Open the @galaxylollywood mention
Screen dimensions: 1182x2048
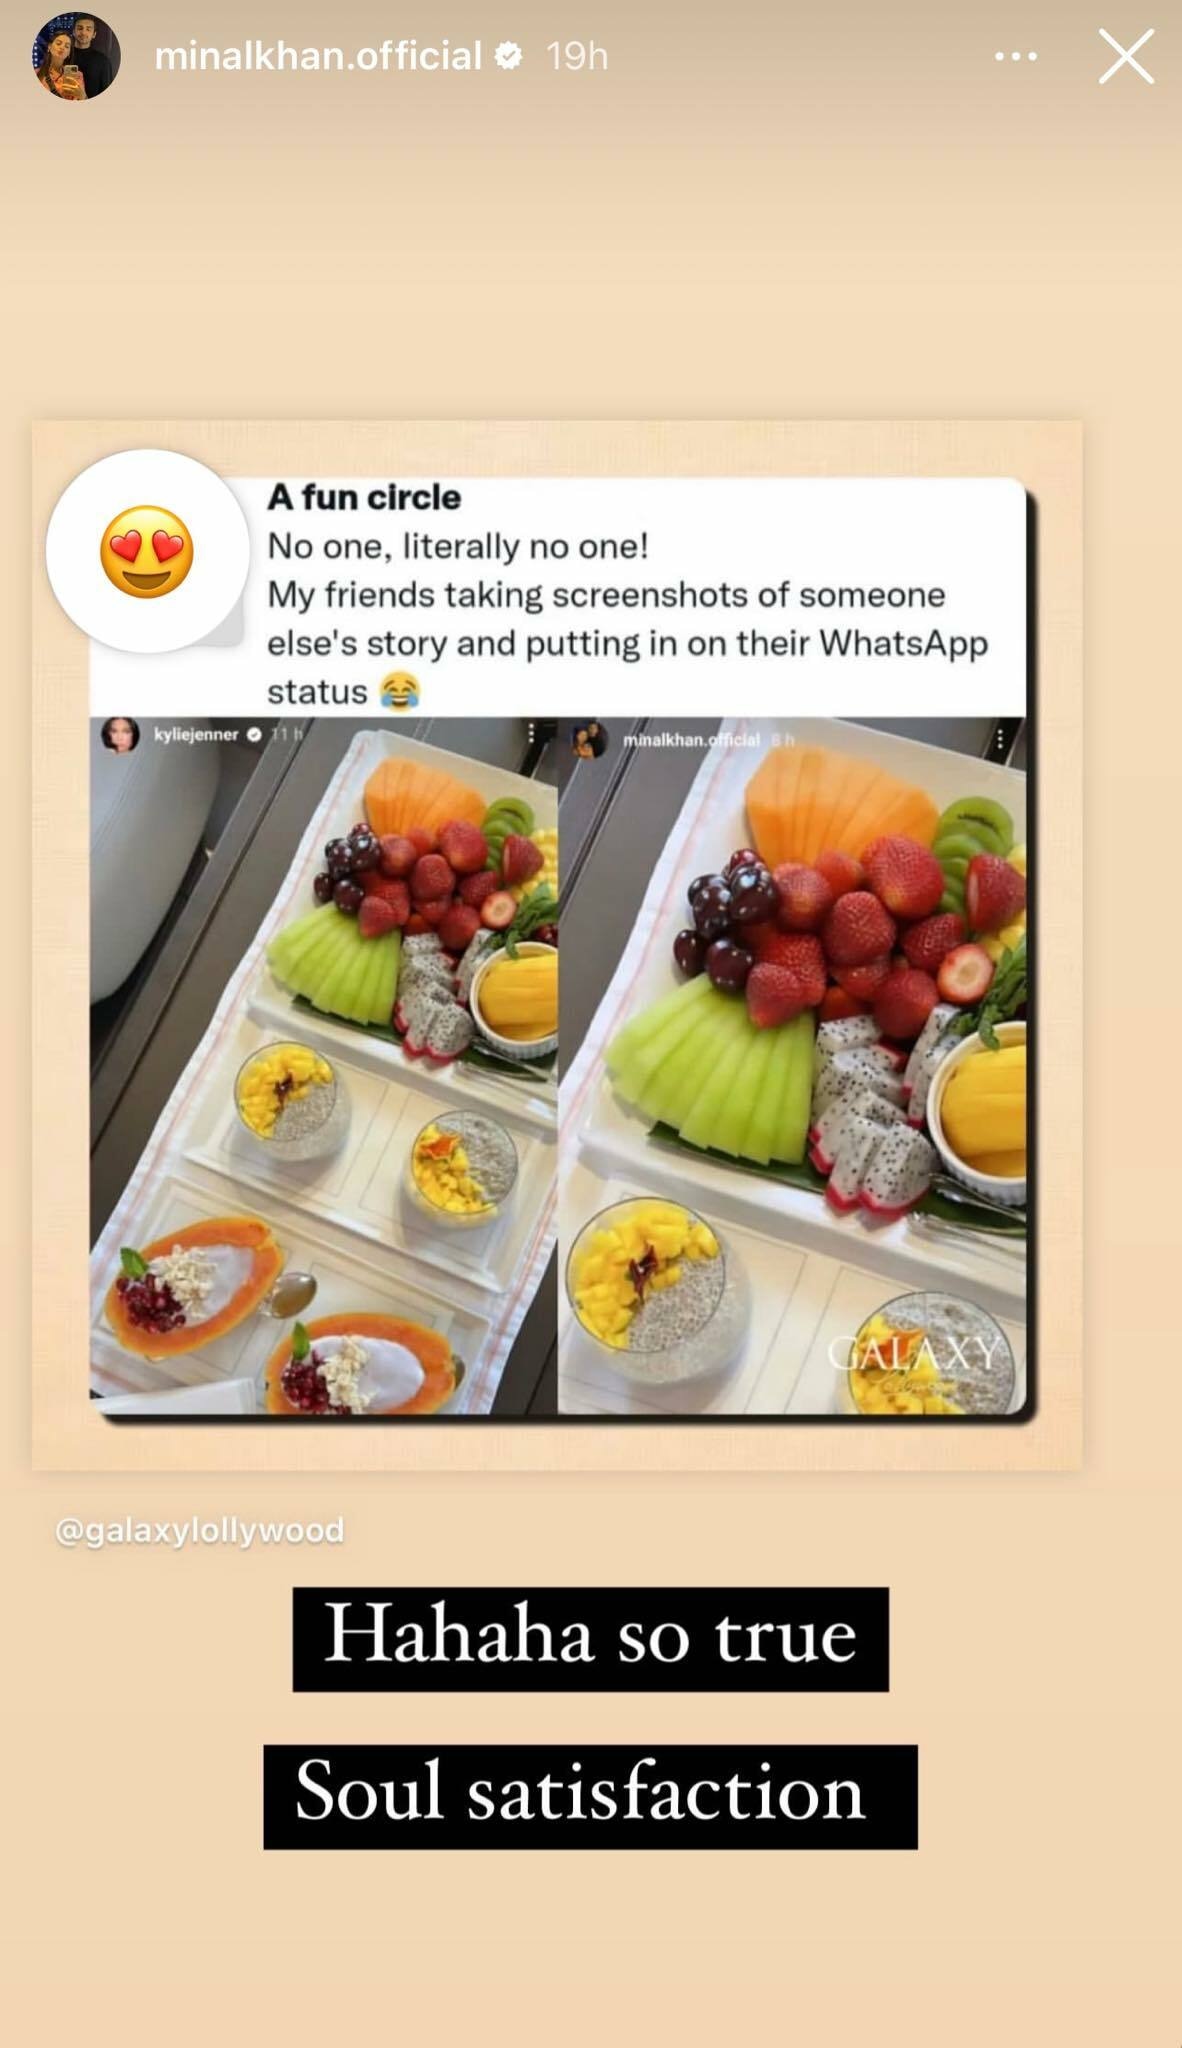pyautogui.click(x=200, y=1530)
